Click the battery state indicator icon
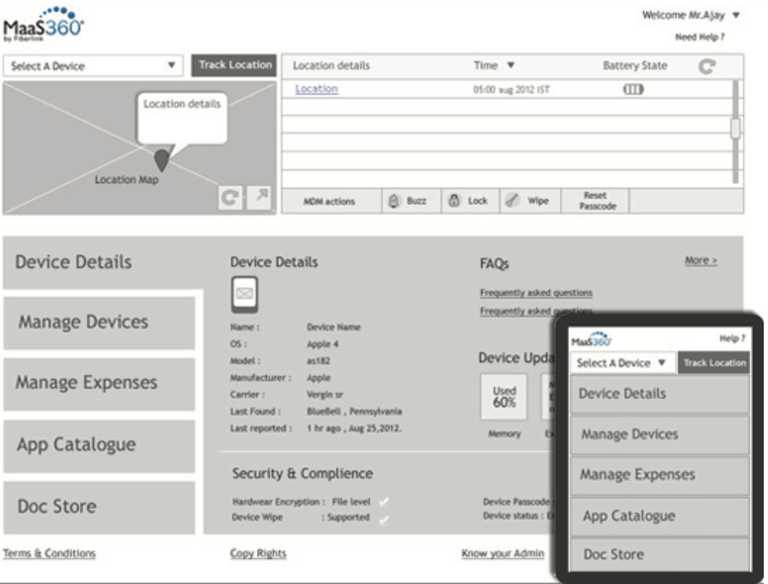768x584 pixels. 633,89
